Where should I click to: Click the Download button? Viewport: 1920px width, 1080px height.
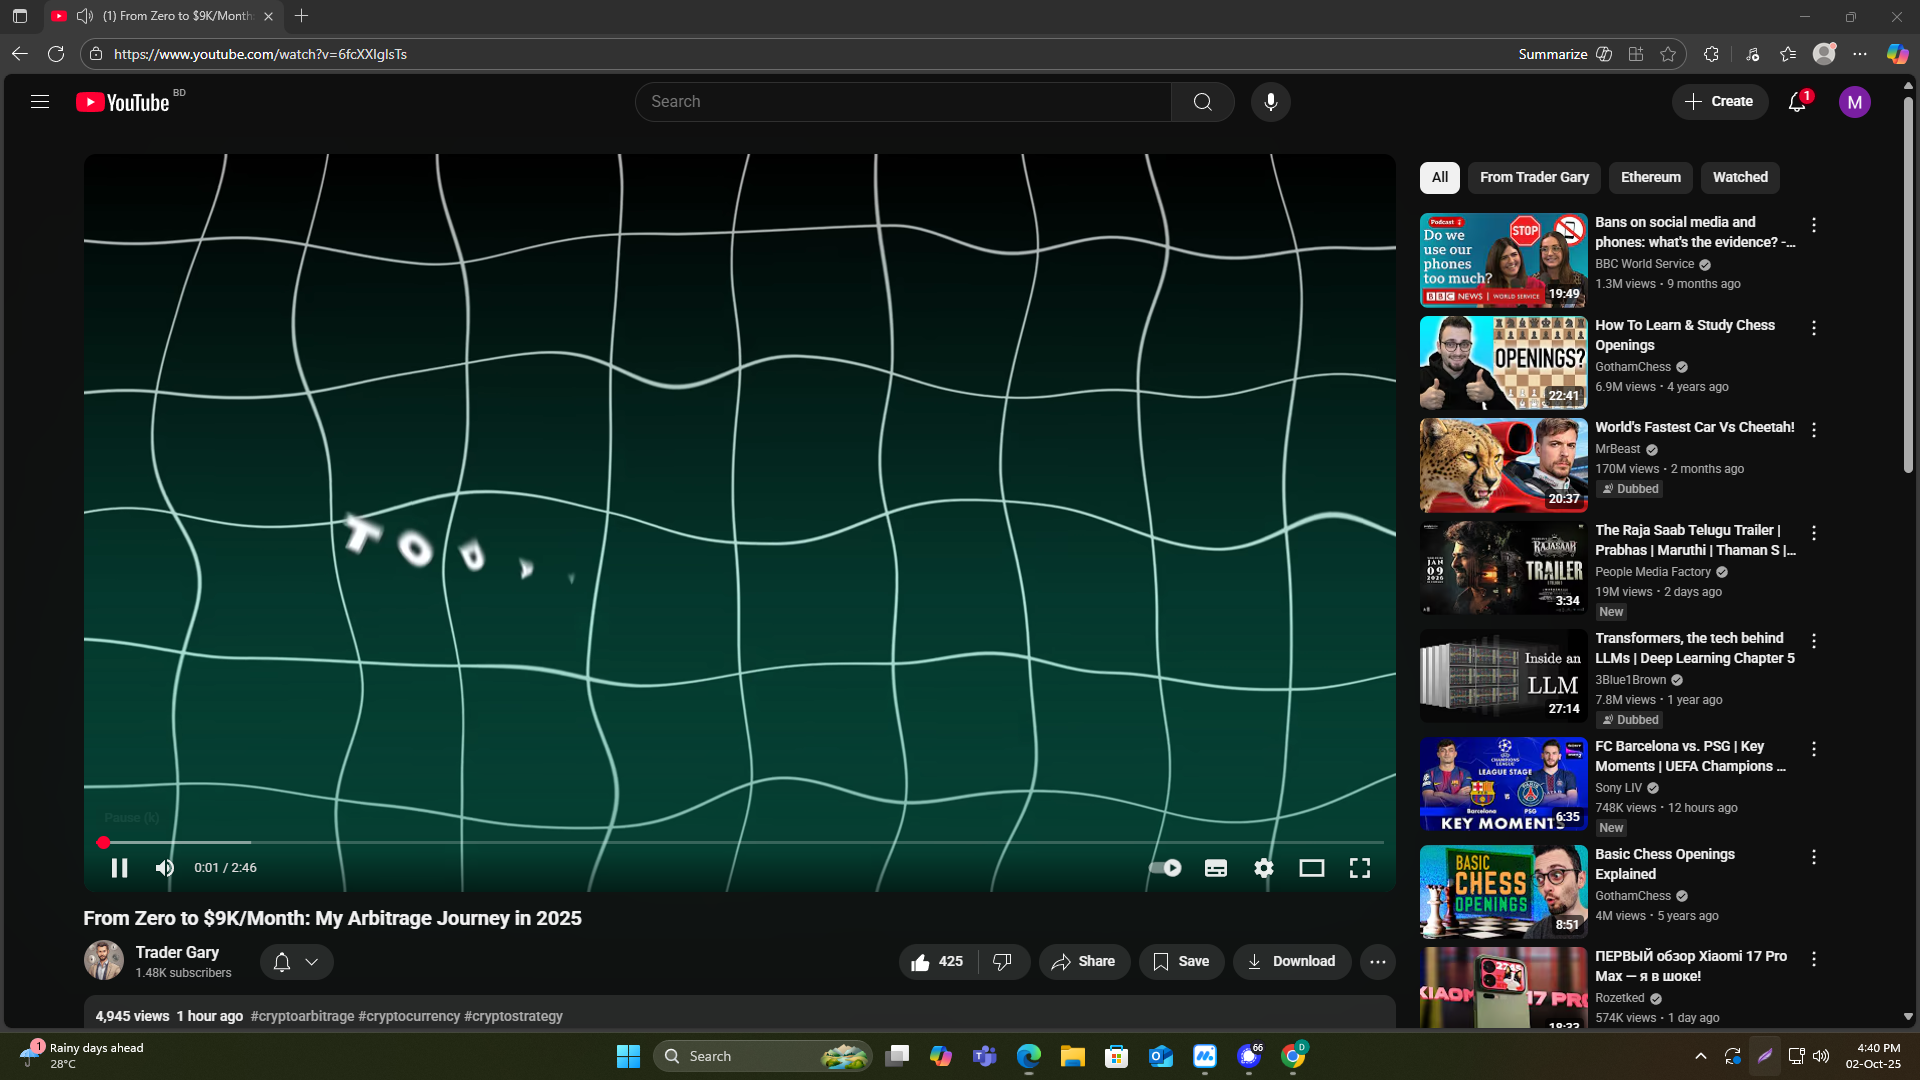coord(1291,961)
